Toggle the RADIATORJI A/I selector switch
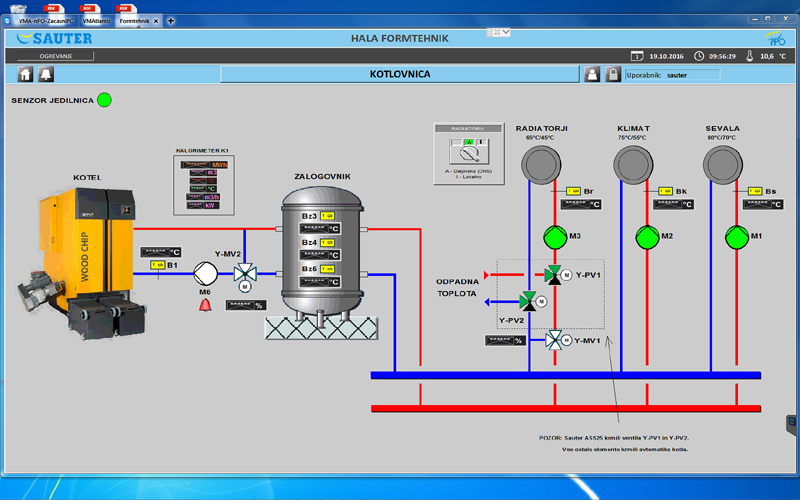Image resolution: width=800 pixels, height=500 pixels. 469,151
